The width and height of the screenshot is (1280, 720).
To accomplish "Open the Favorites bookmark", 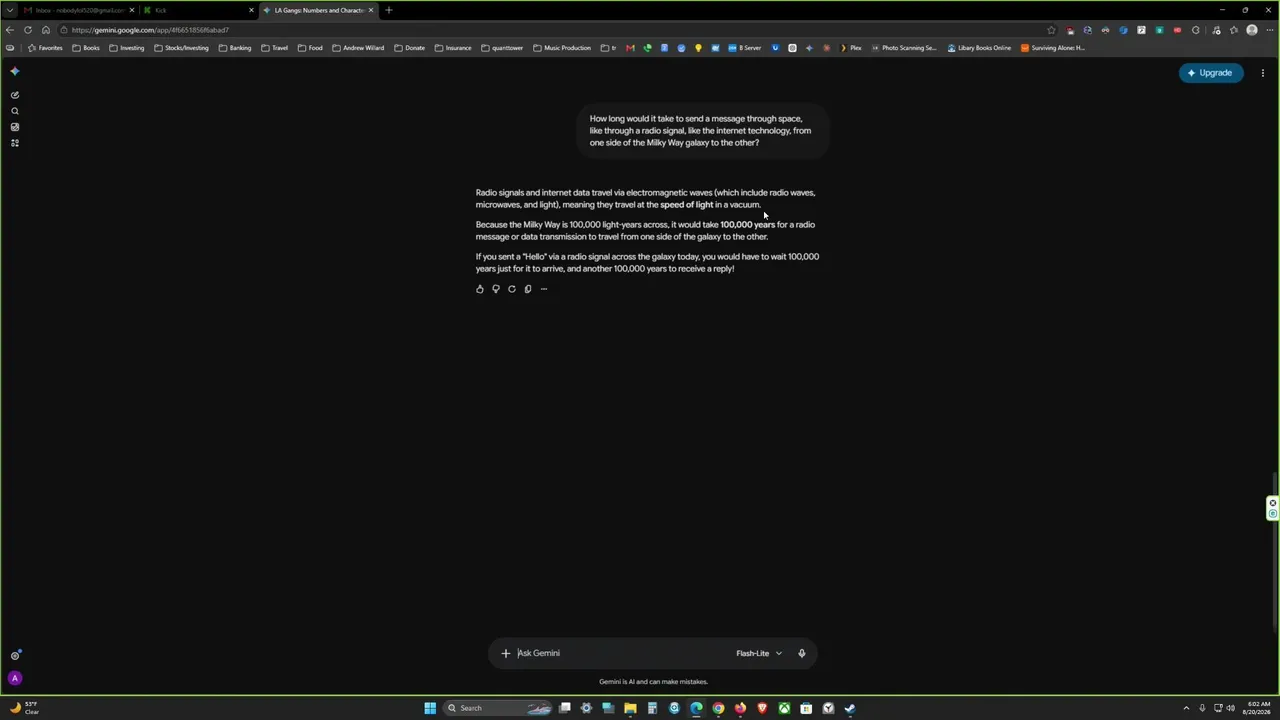I will (45, 48).
